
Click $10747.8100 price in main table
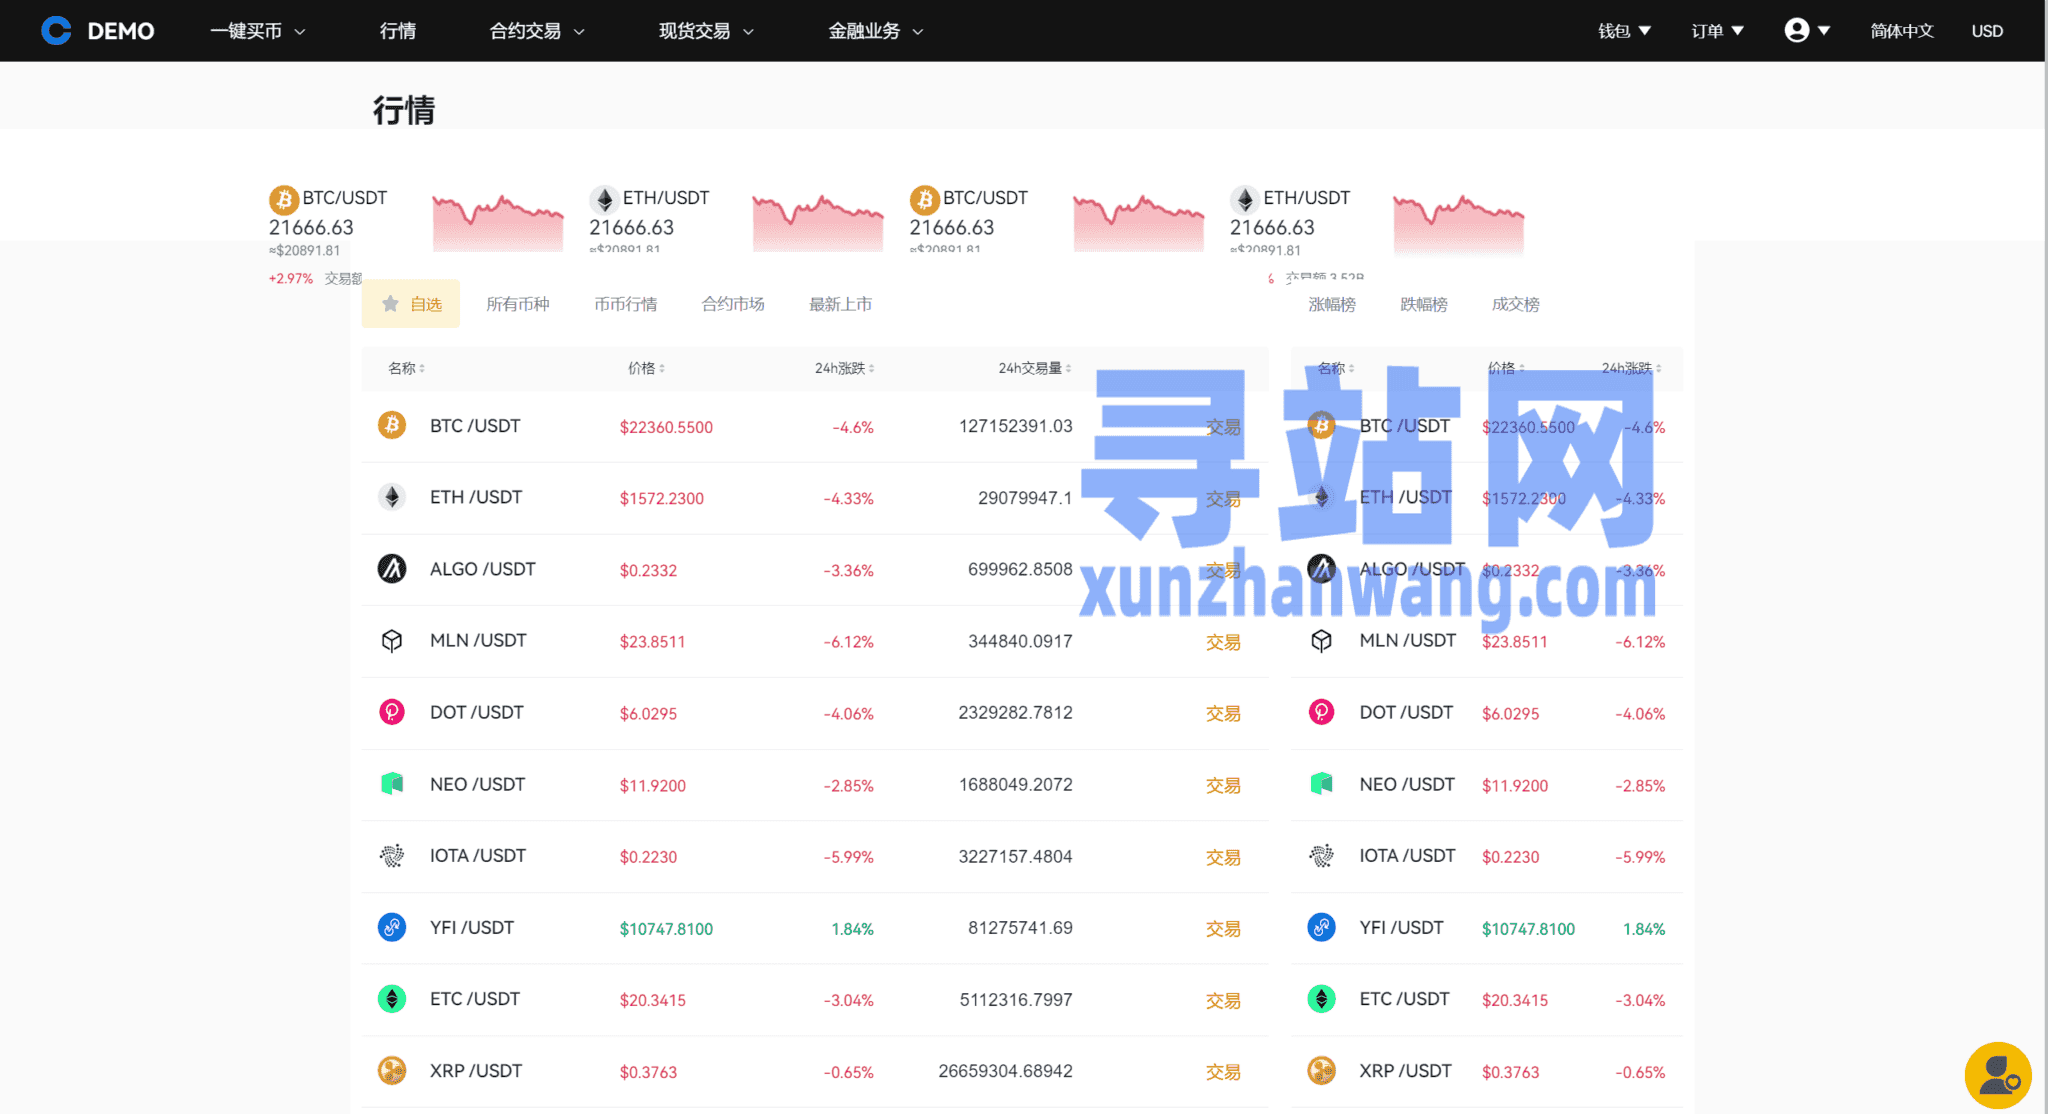click(666, 929)
